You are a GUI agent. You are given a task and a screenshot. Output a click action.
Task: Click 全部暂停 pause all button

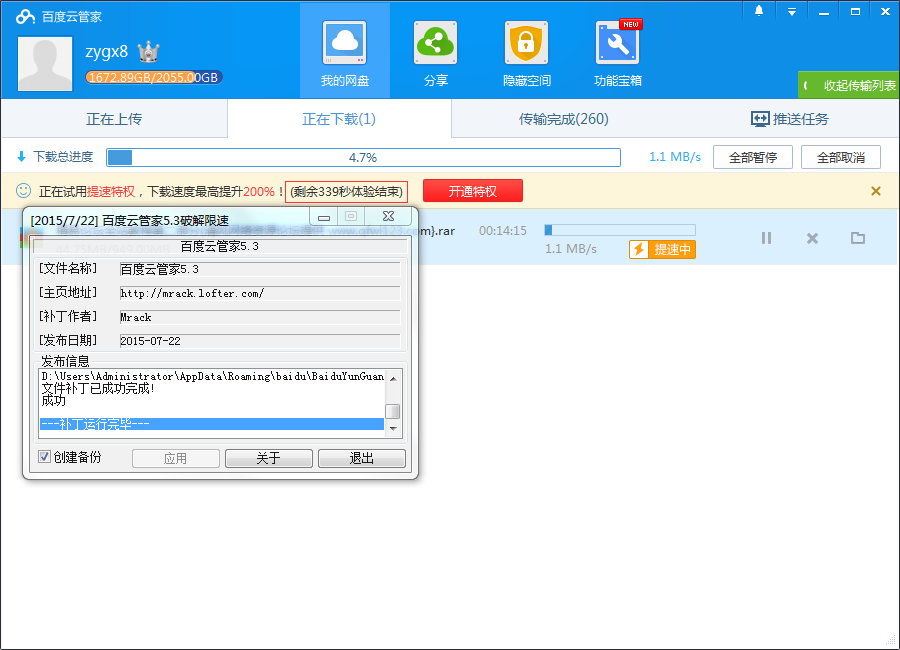coord(752,157)
